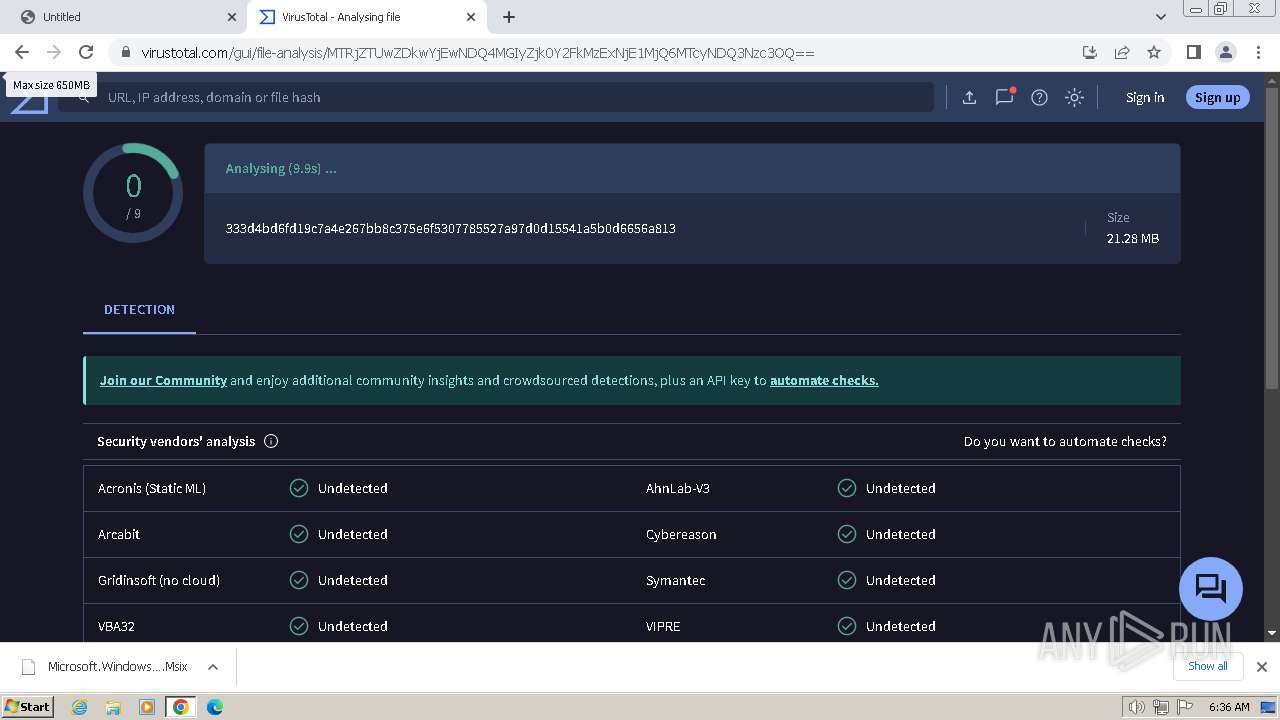Open the DETECTION tab
1280x720 pixels.
click(139, 309)
